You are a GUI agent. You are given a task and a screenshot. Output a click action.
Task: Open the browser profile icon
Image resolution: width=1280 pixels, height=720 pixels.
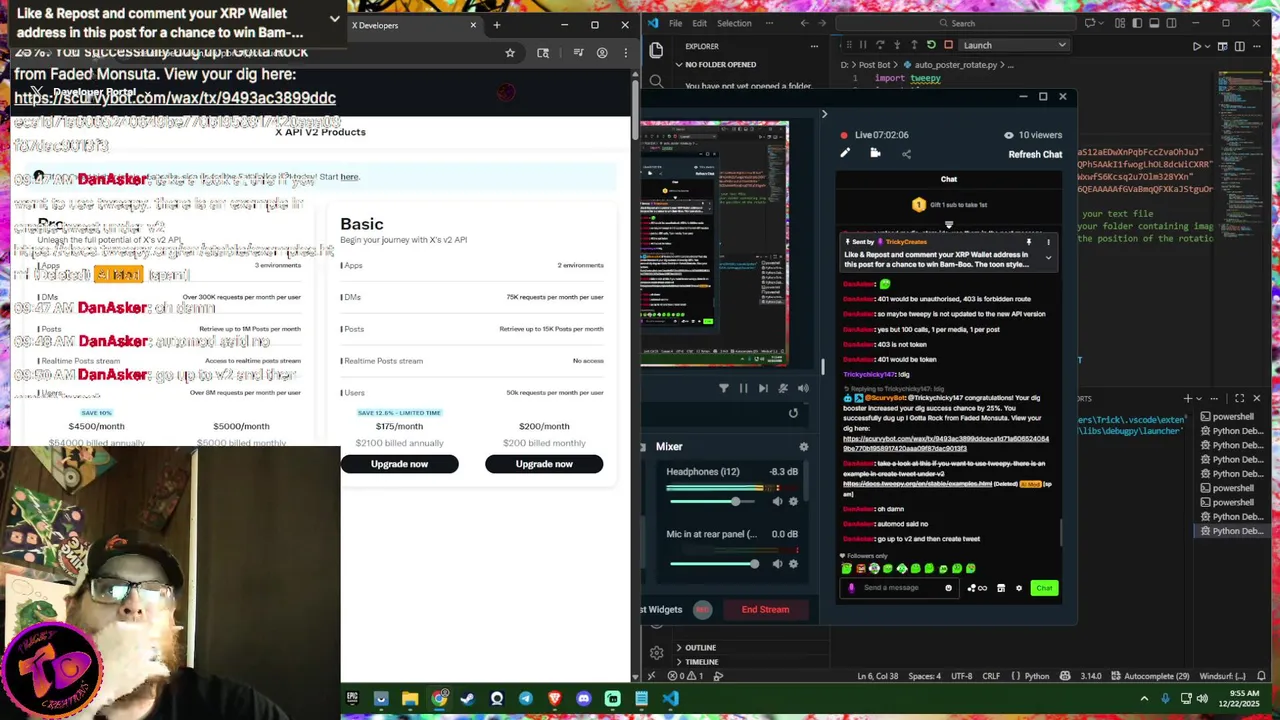[602, 53]
